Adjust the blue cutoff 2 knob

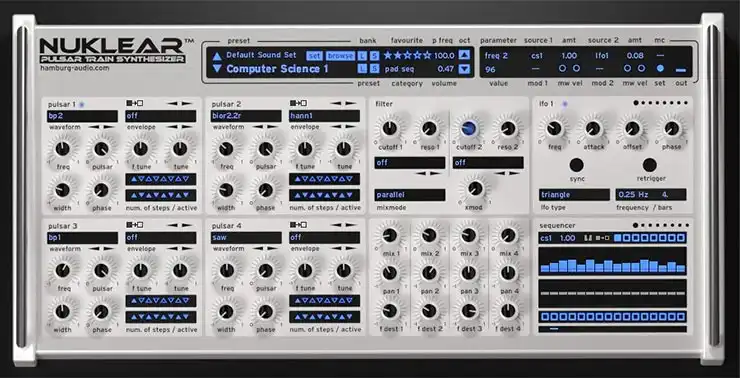pos(469,128)
